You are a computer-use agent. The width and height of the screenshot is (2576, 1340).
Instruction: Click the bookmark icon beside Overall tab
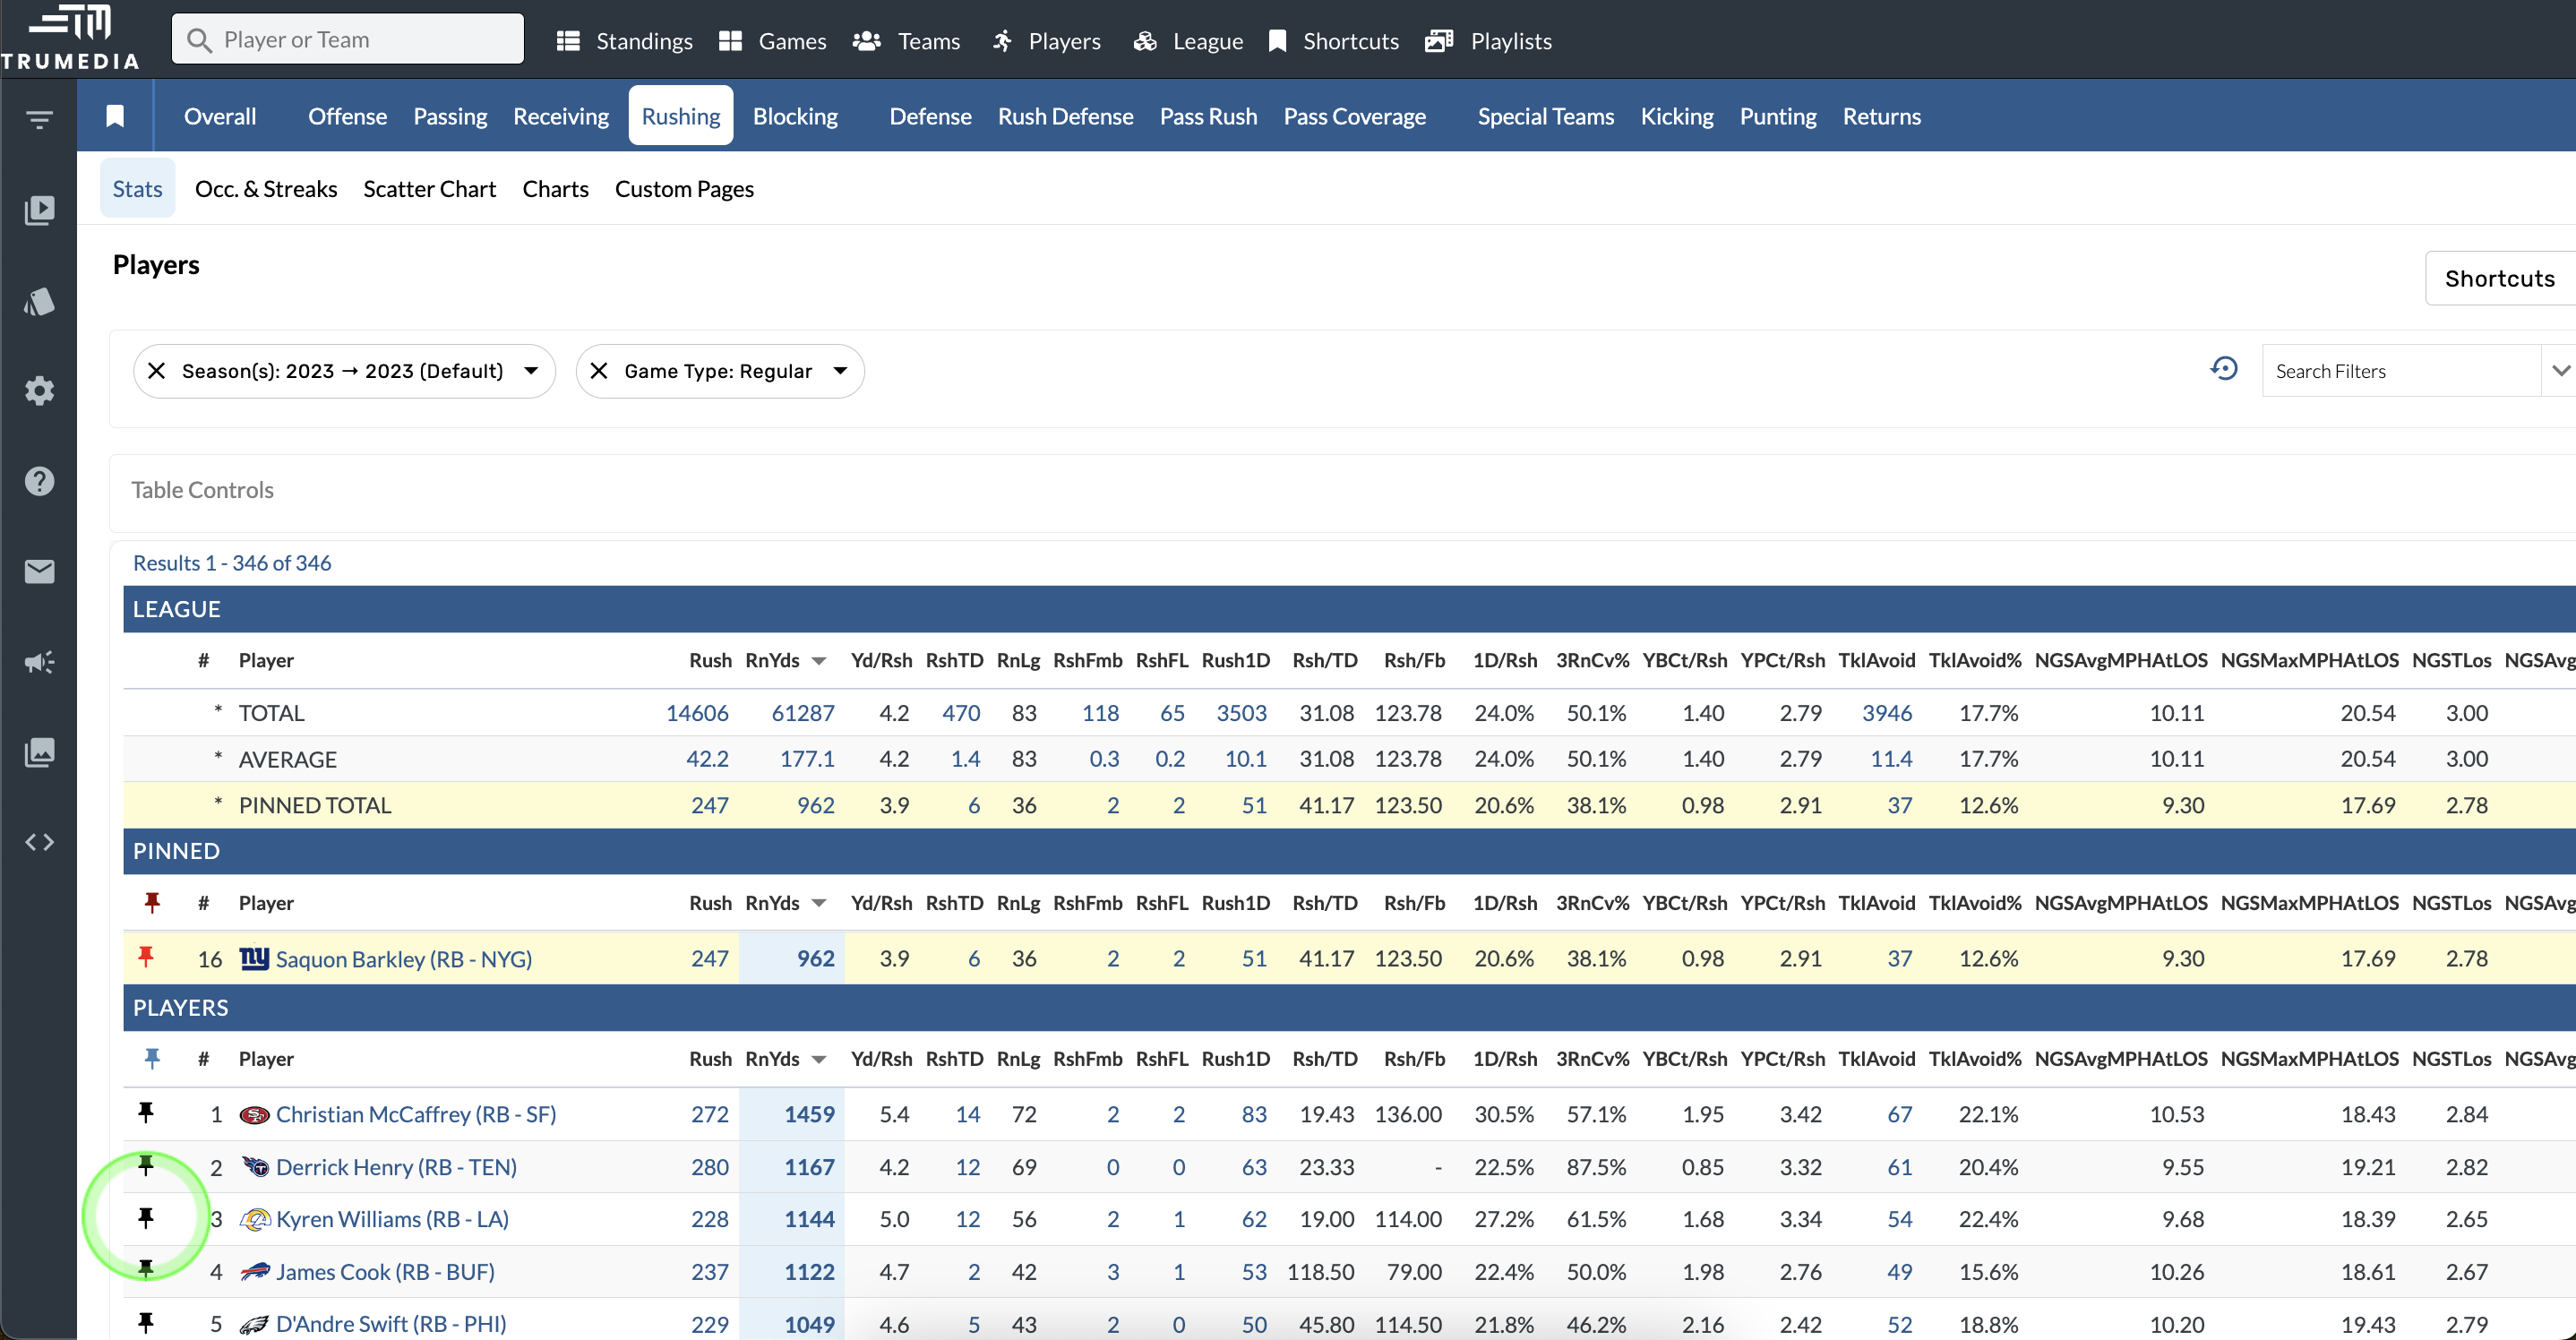click(115, 116)
